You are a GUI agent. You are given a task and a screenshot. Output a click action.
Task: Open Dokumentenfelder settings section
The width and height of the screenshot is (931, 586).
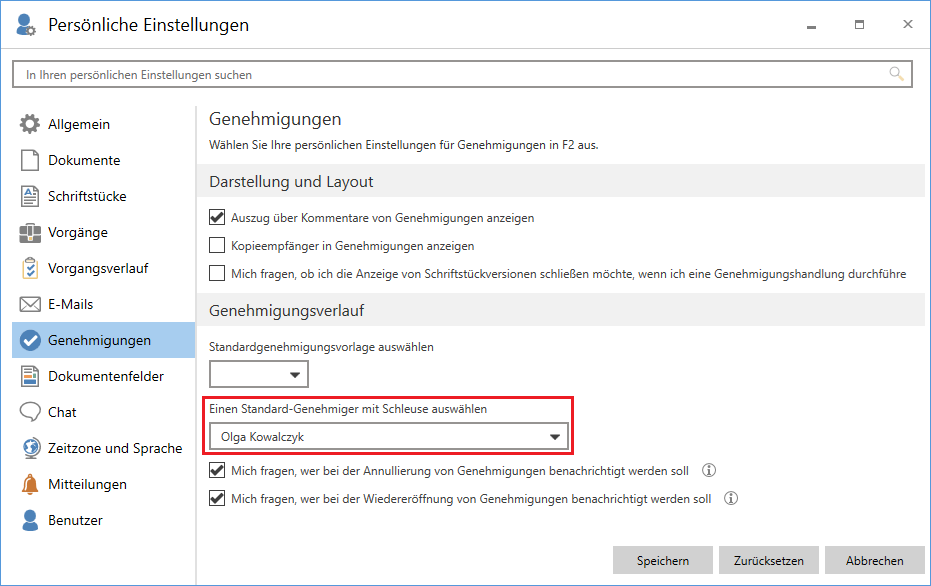coord(105,377)
